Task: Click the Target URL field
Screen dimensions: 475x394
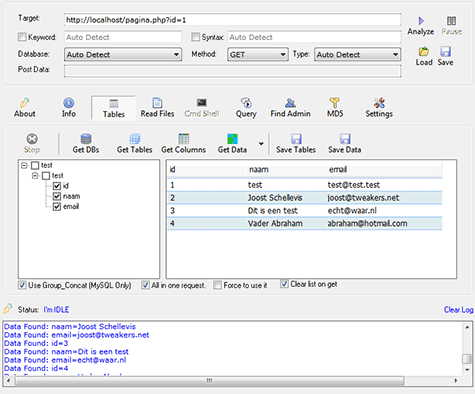Action: (x=232, y=20)
